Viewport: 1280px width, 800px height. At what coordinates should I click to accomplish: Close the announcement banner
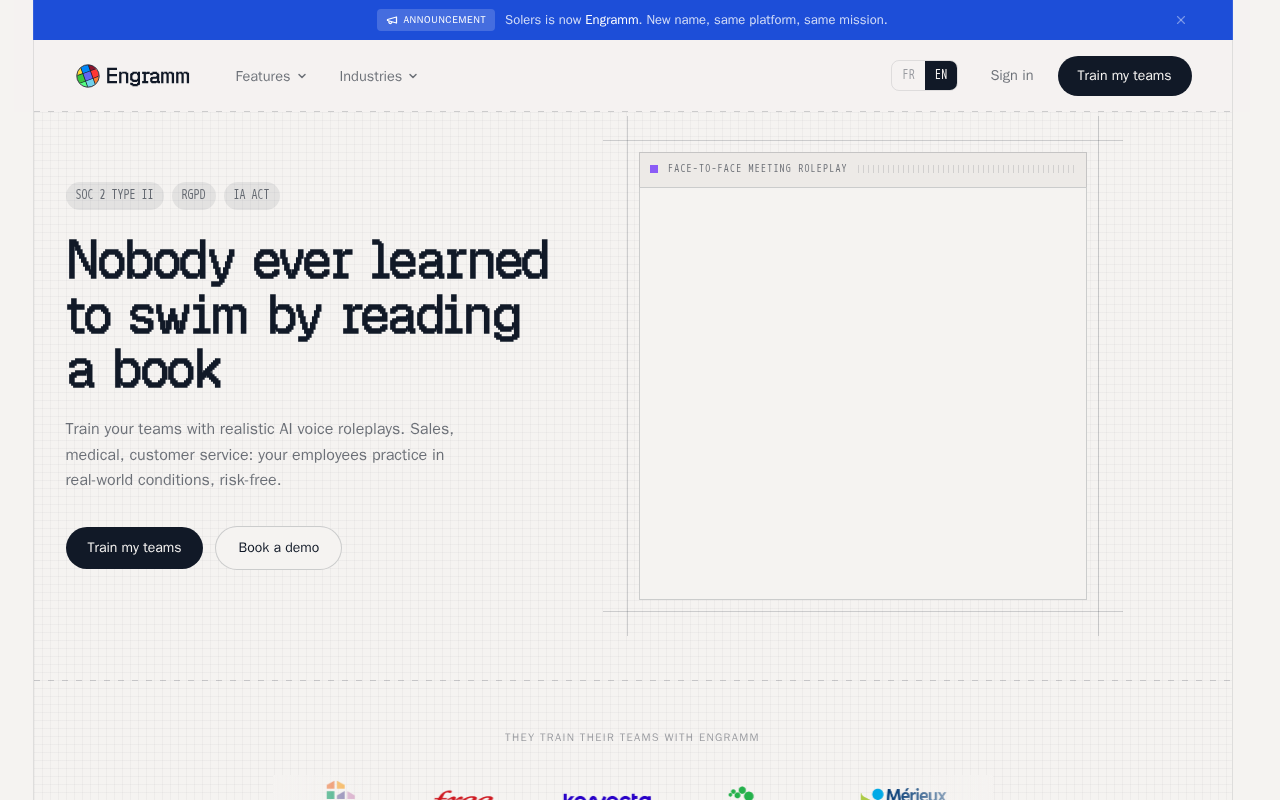coord(1181,20)
